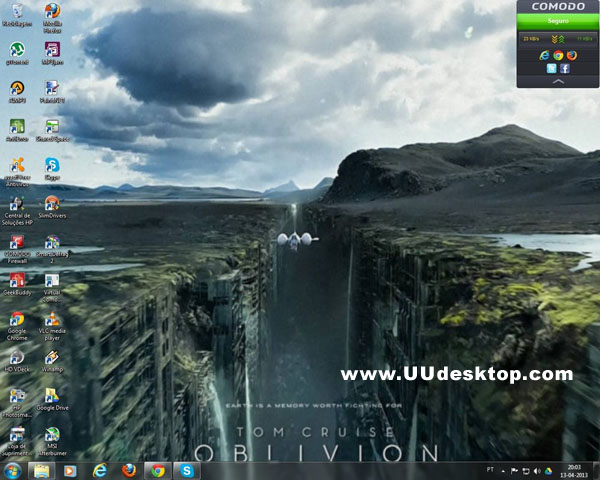This screenshot has height=480, width=600.
Task: Open the Google Drive desktop folder
Action: (52, 400)
